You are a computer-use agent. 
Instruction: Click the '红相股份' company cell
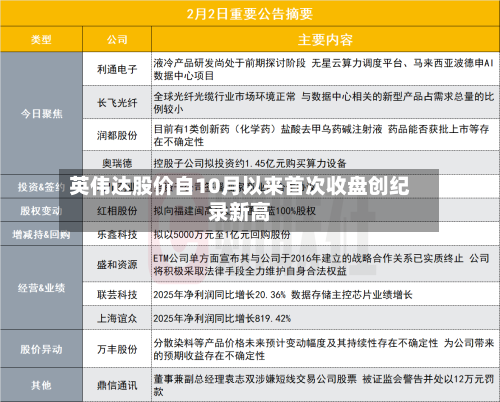117,211
